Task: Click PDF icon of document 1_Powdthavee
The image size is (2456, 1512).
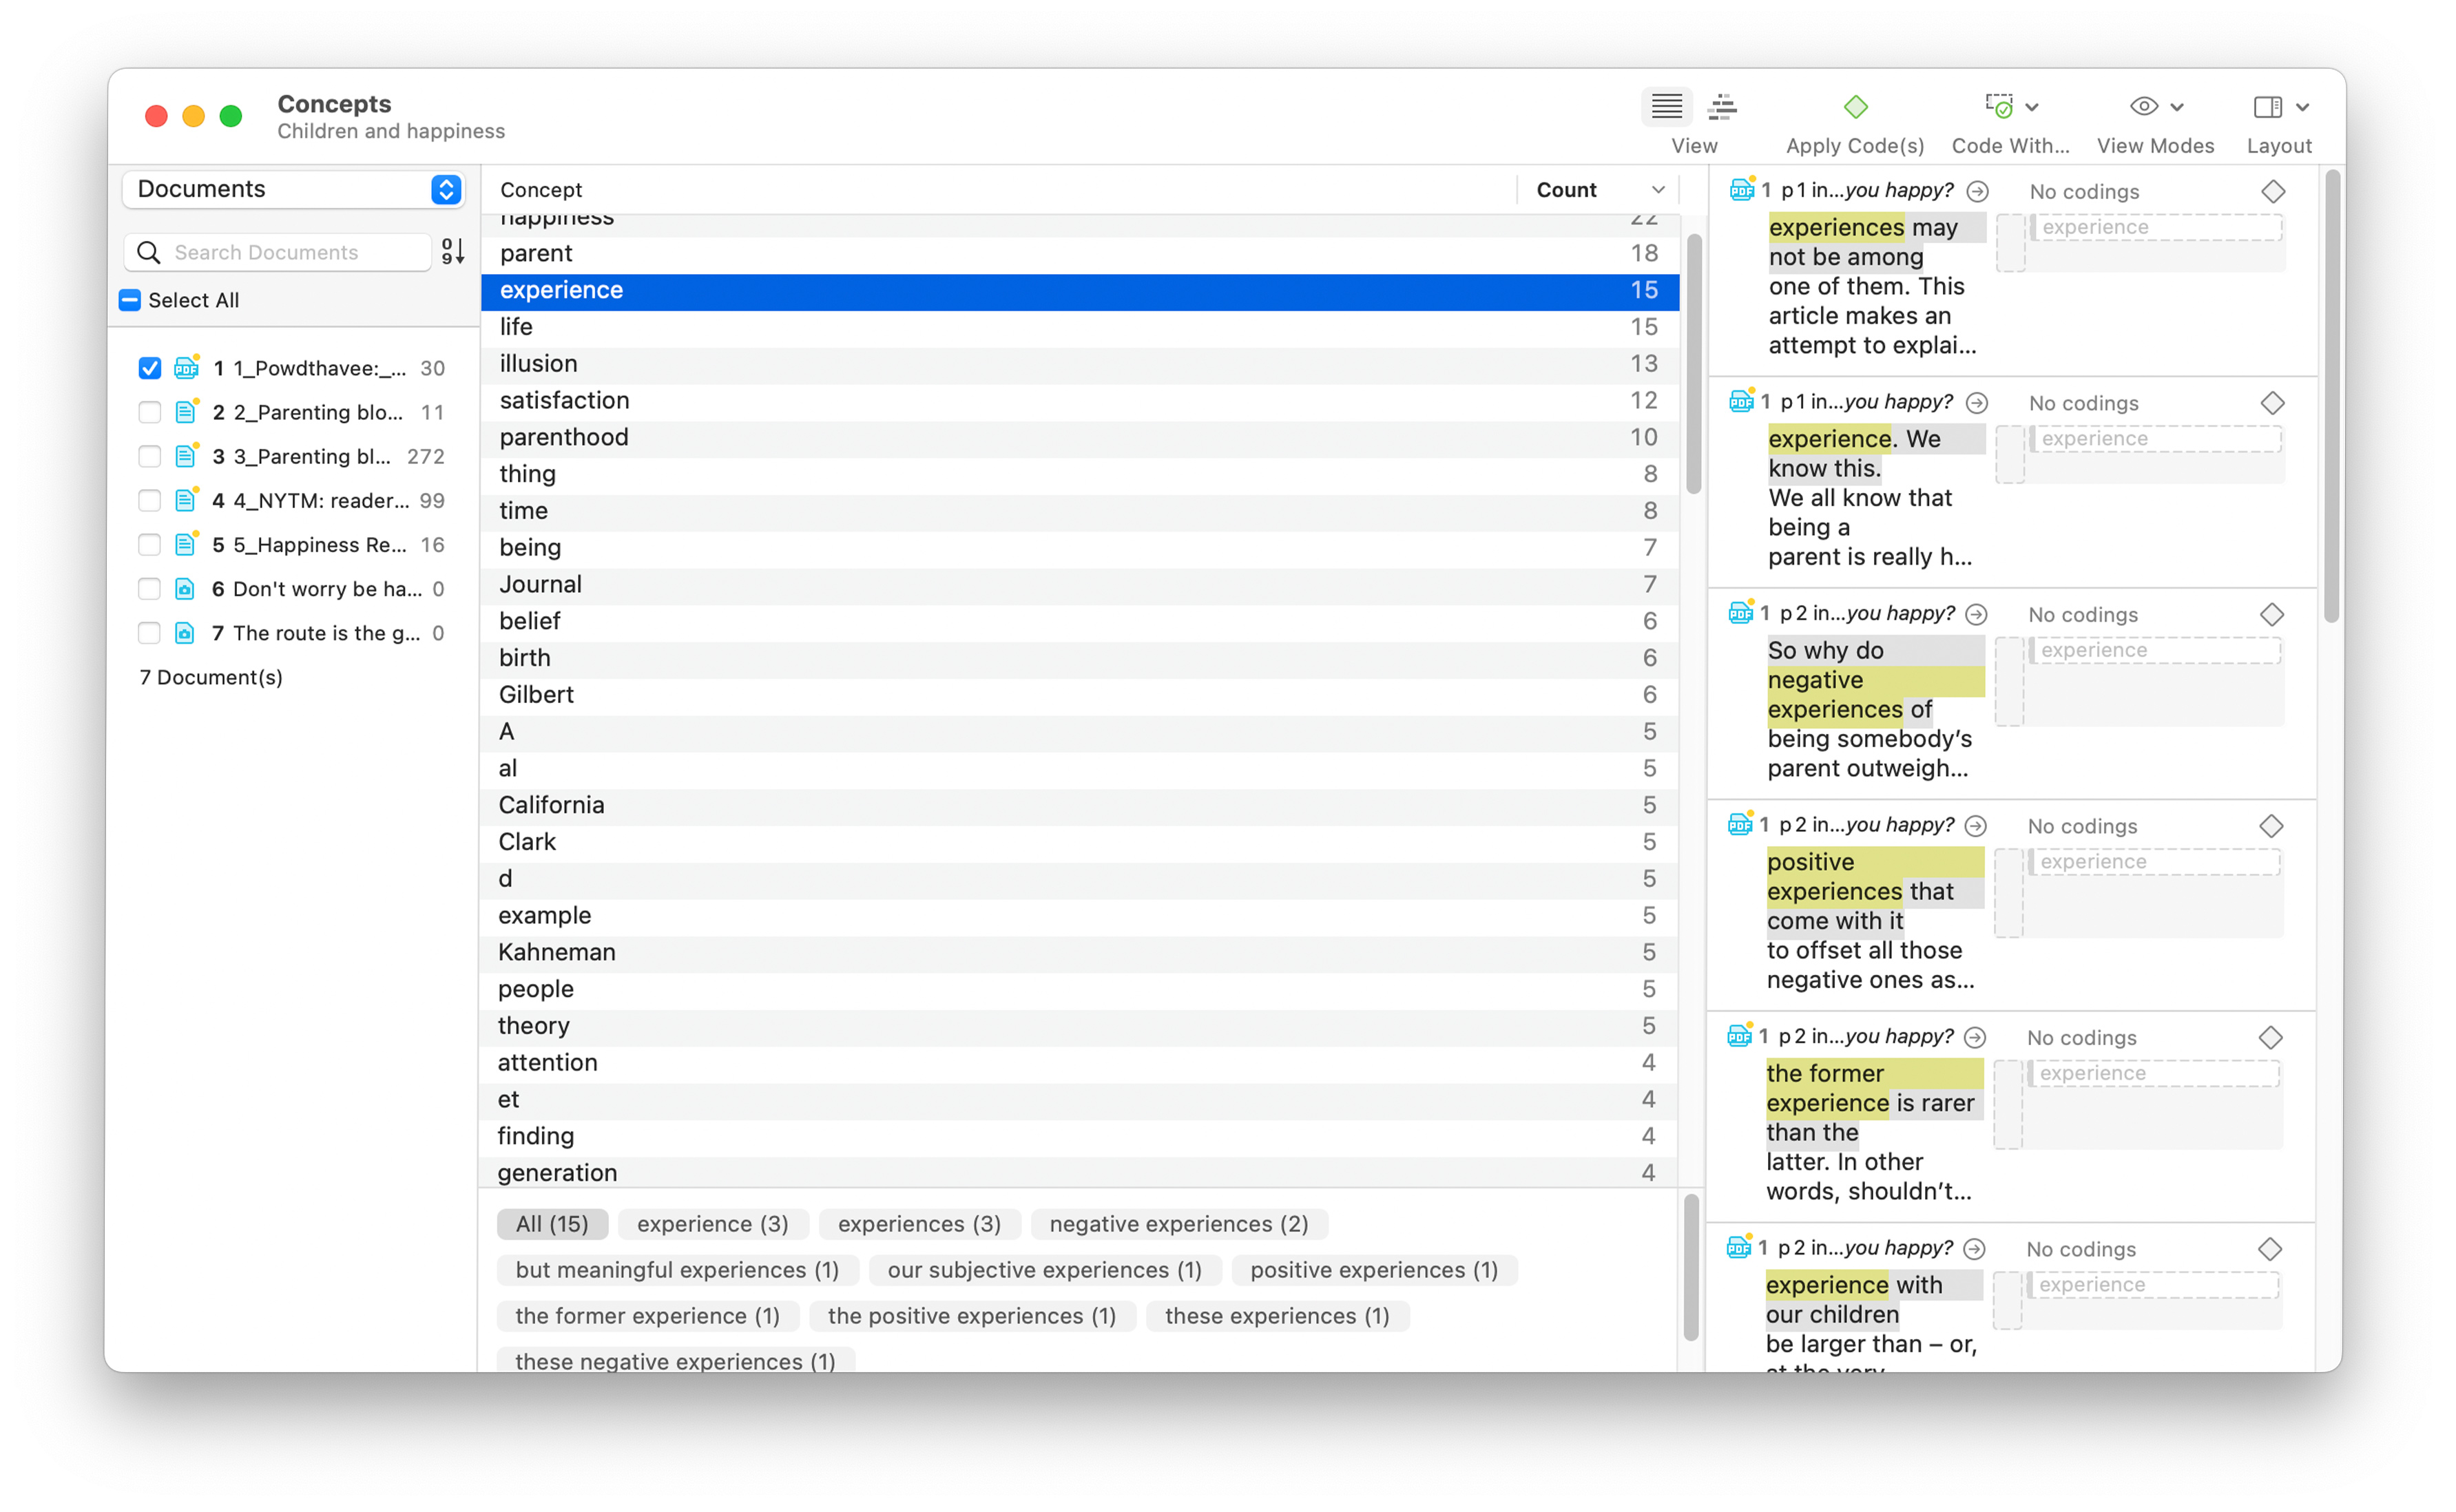Action: coord(186,368)
